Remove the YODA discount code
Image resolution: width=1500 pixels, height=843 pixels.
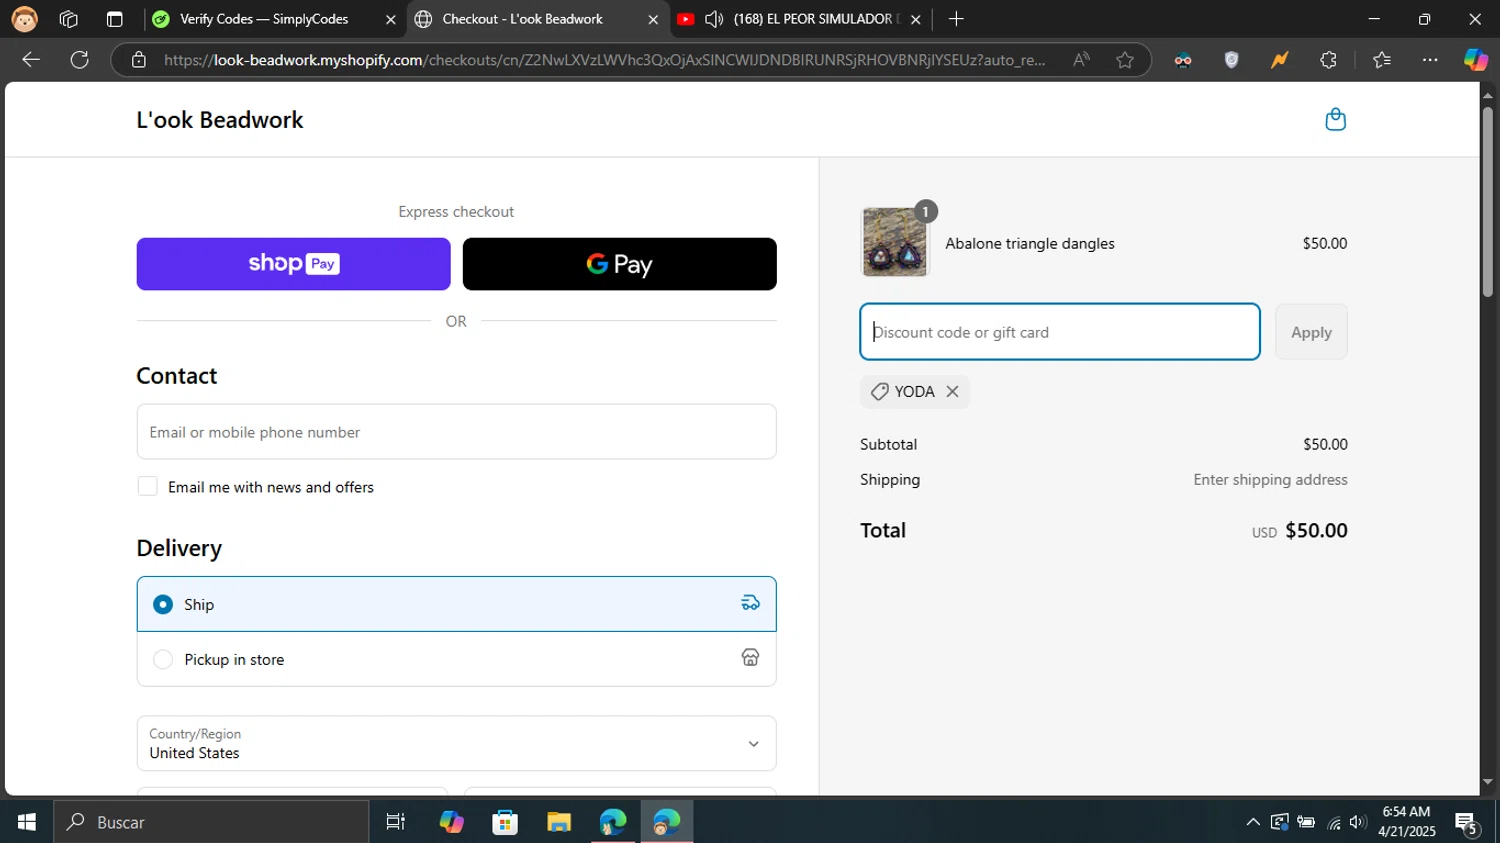point(952,392)
